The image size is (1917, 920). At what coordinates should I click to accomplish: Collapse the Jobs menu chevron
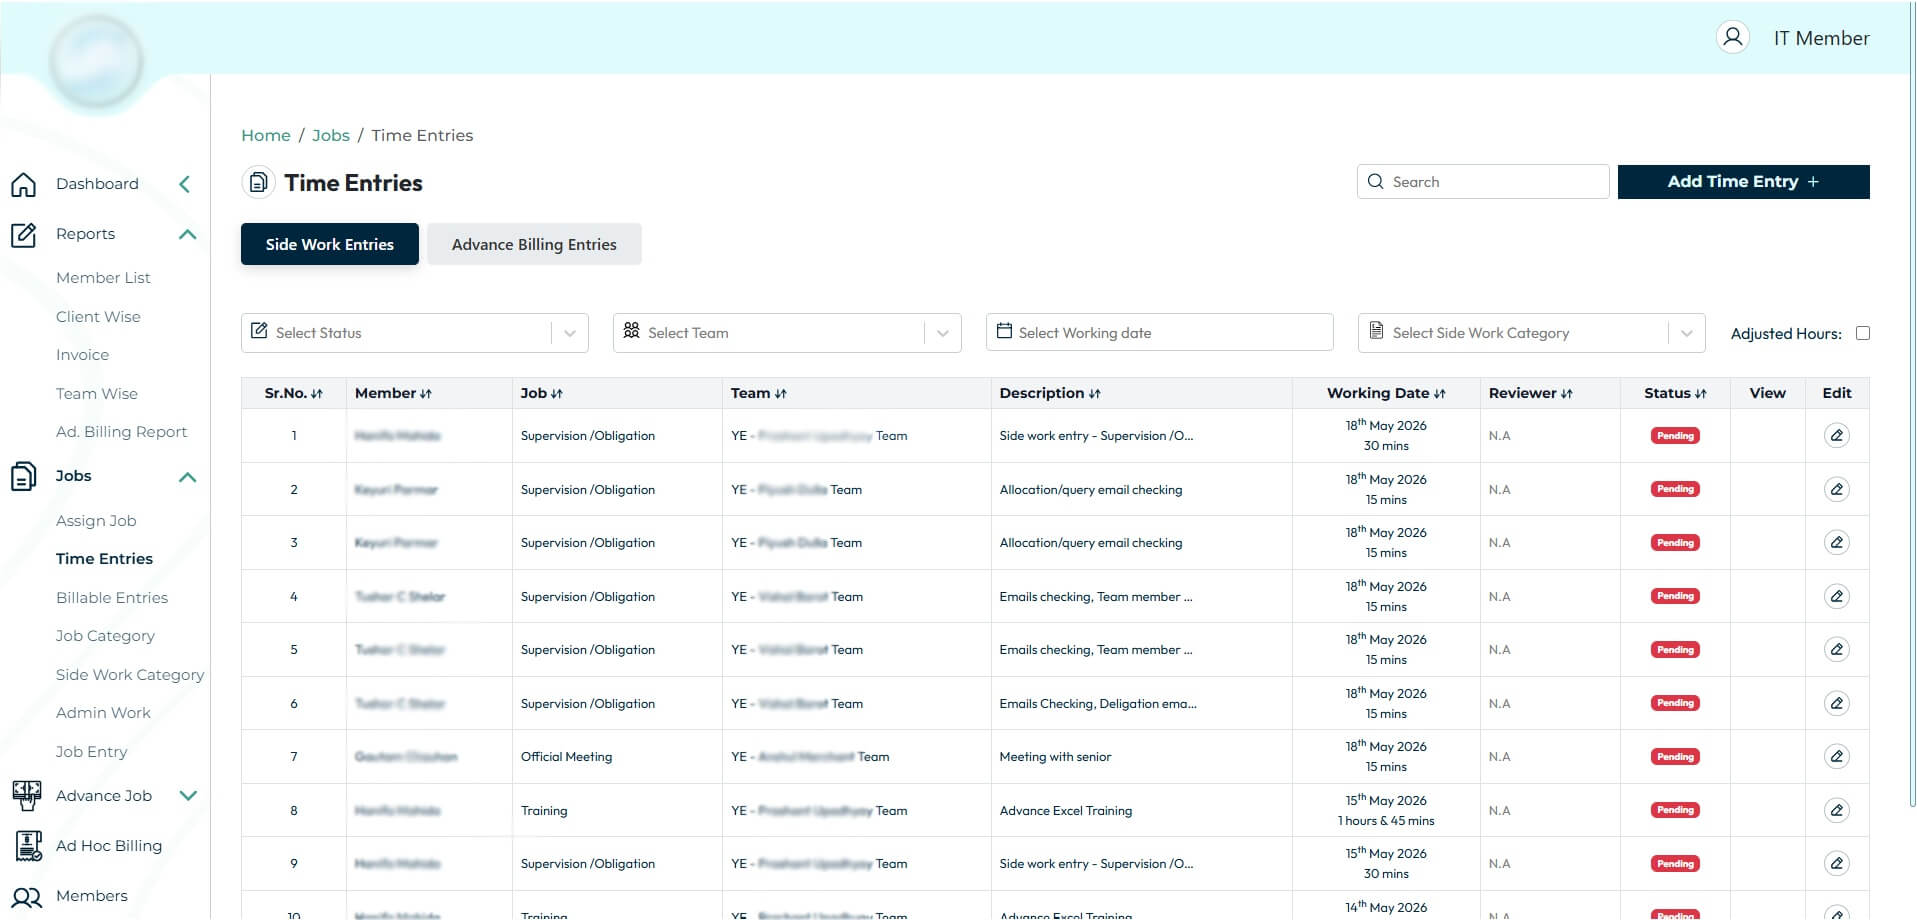[x=187, y=477]
